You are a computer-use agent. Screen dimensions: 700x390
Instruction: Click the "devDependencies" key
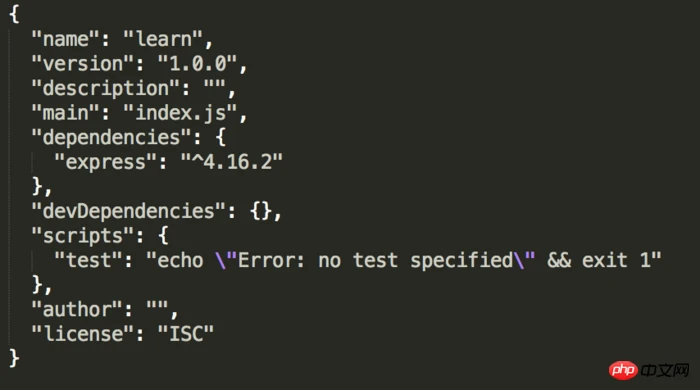129,211
